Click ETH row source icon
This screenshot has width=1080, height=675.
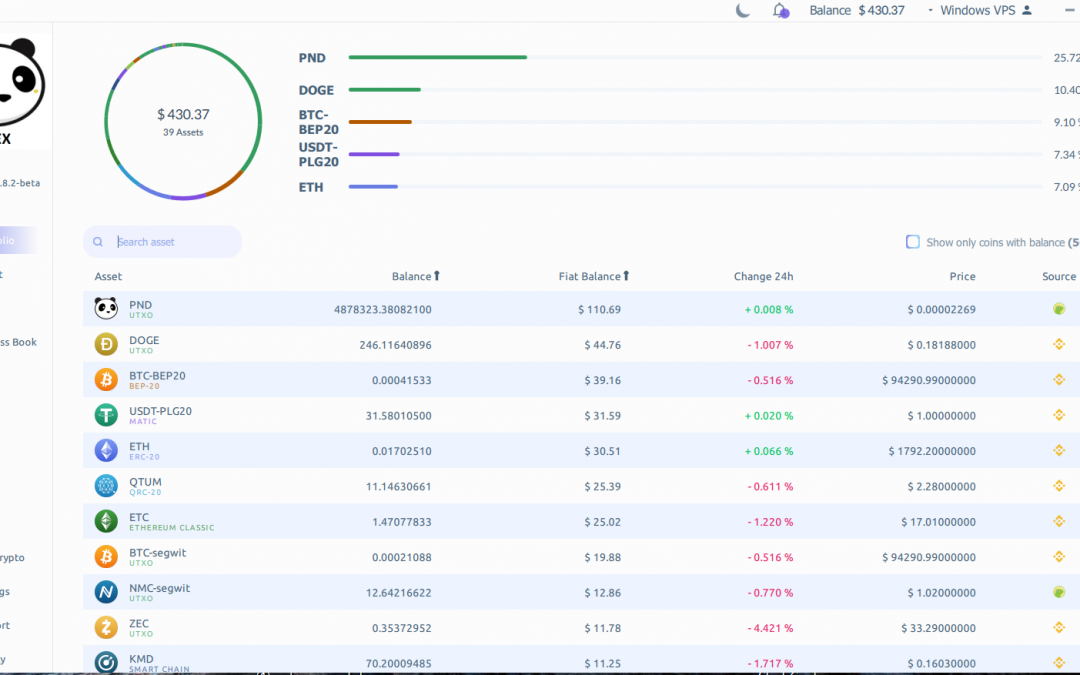[1059, 450]
